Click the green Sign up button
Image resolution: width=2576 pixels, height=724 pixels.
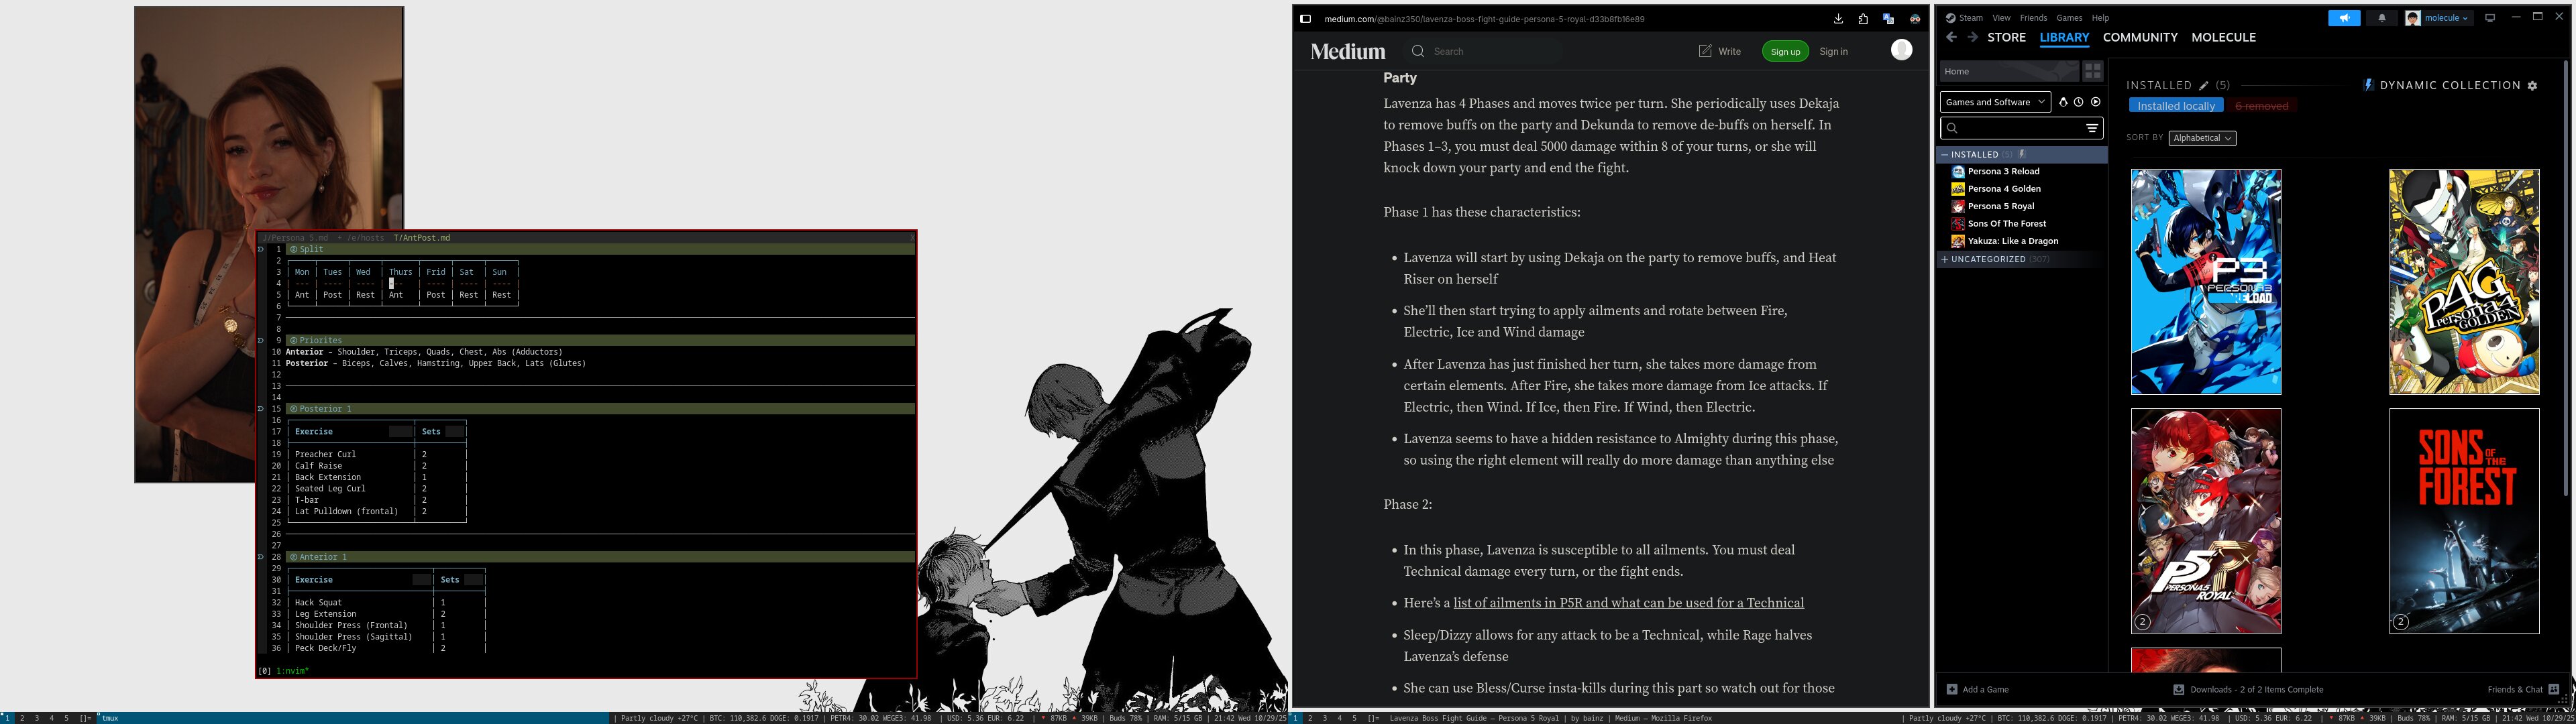pyautogui.click(x=1785, y=51)
